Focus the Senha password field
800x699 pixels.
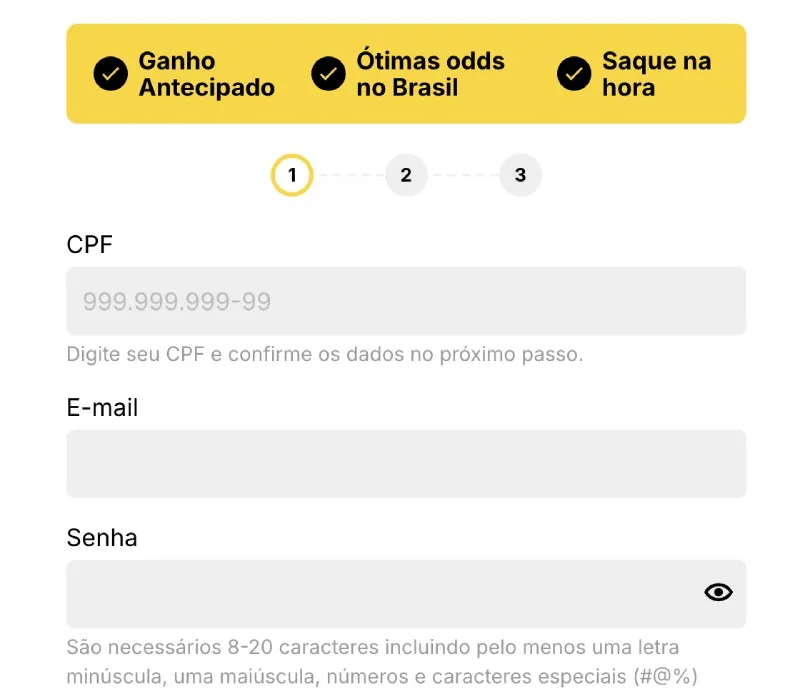(380, 593)
